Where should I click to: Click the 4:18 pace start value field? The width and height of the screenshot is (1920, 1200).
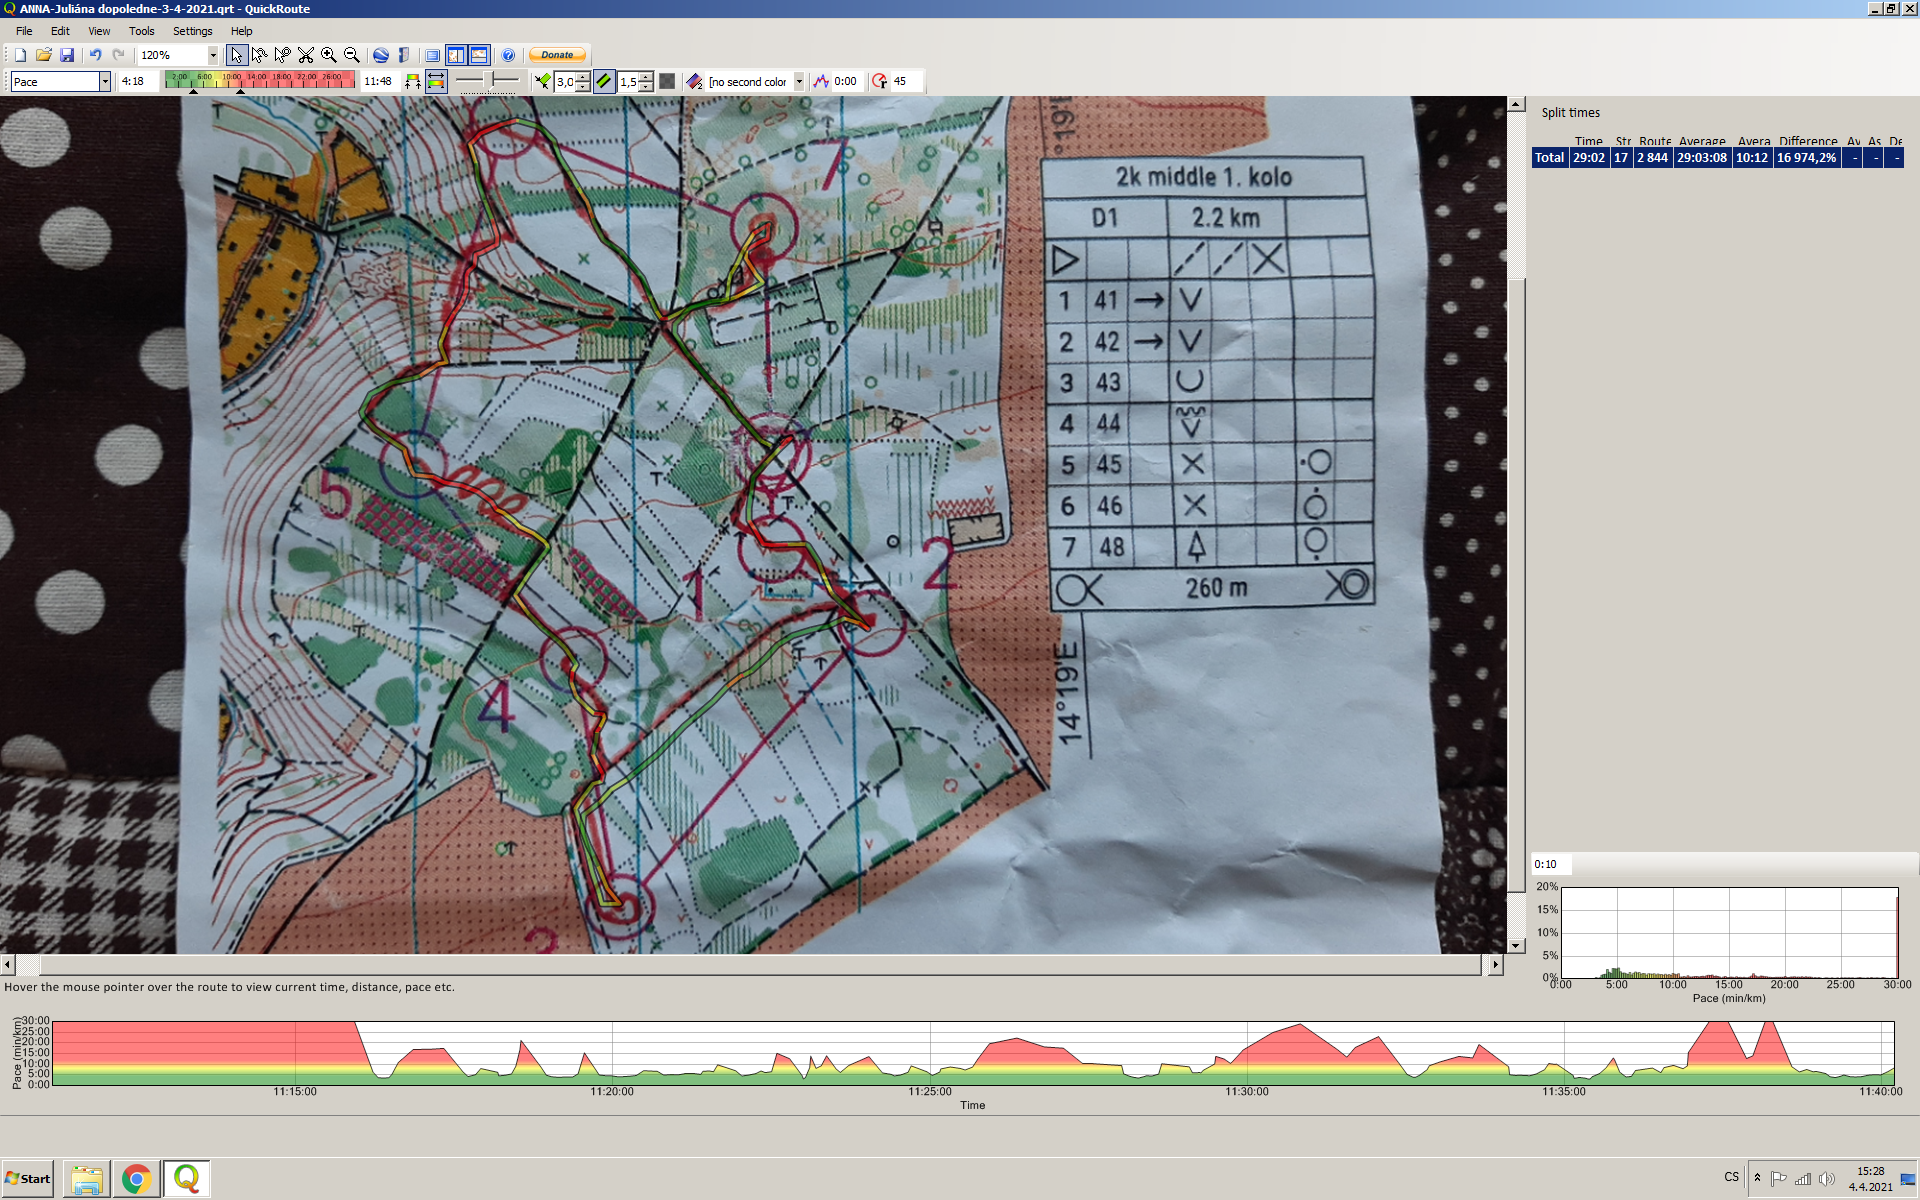[138, 82]
